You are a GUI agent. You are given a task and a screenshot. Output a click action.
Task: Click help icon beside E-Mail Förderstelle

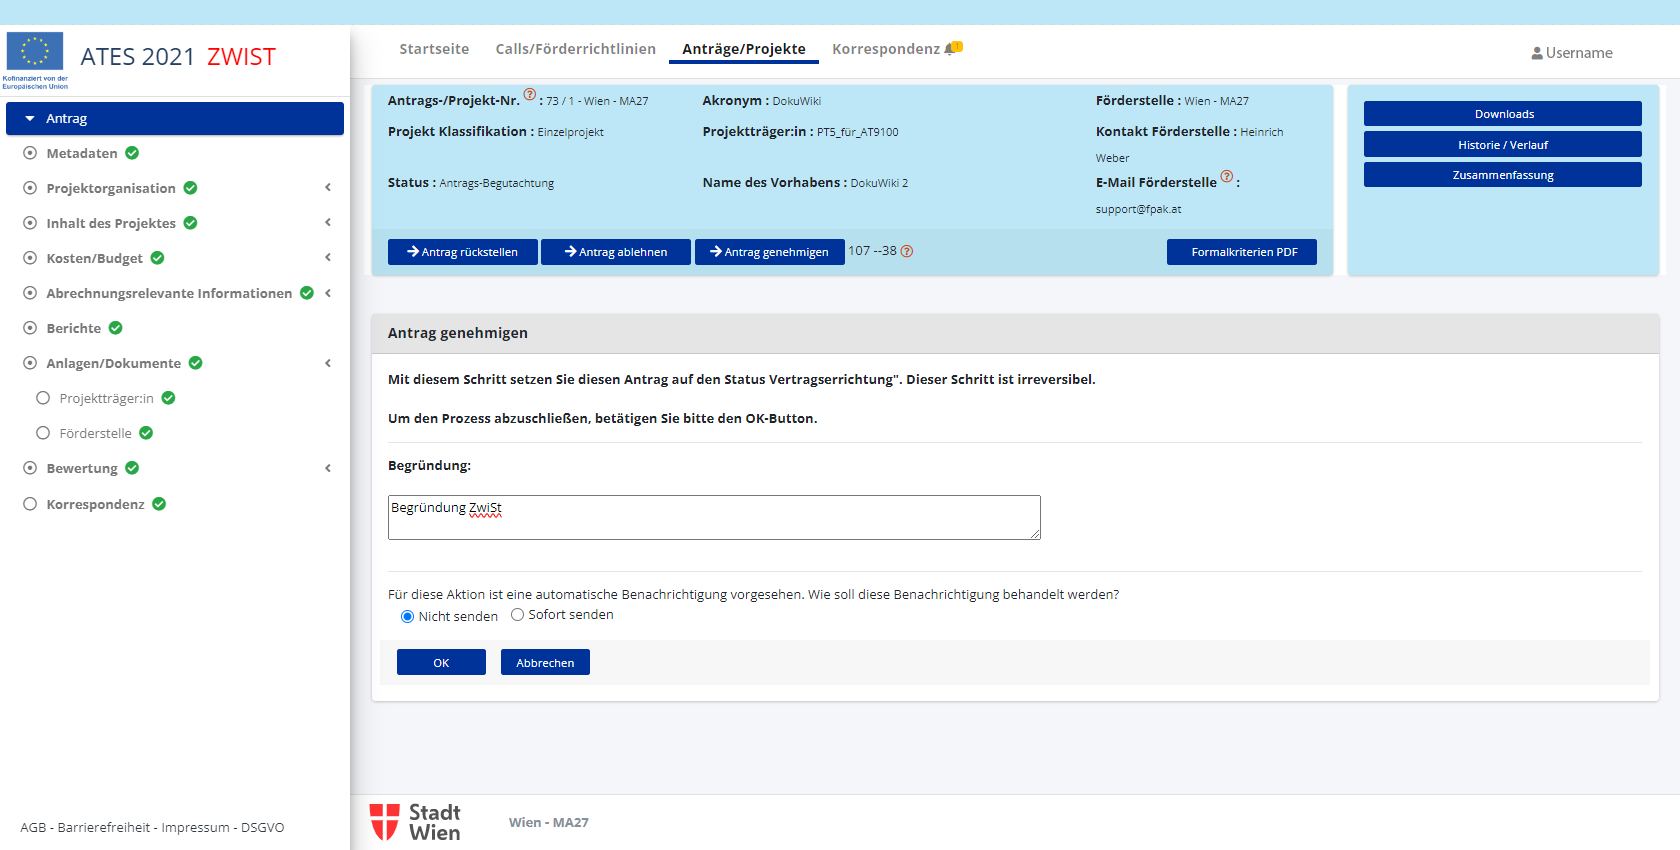pos(1227,177)
